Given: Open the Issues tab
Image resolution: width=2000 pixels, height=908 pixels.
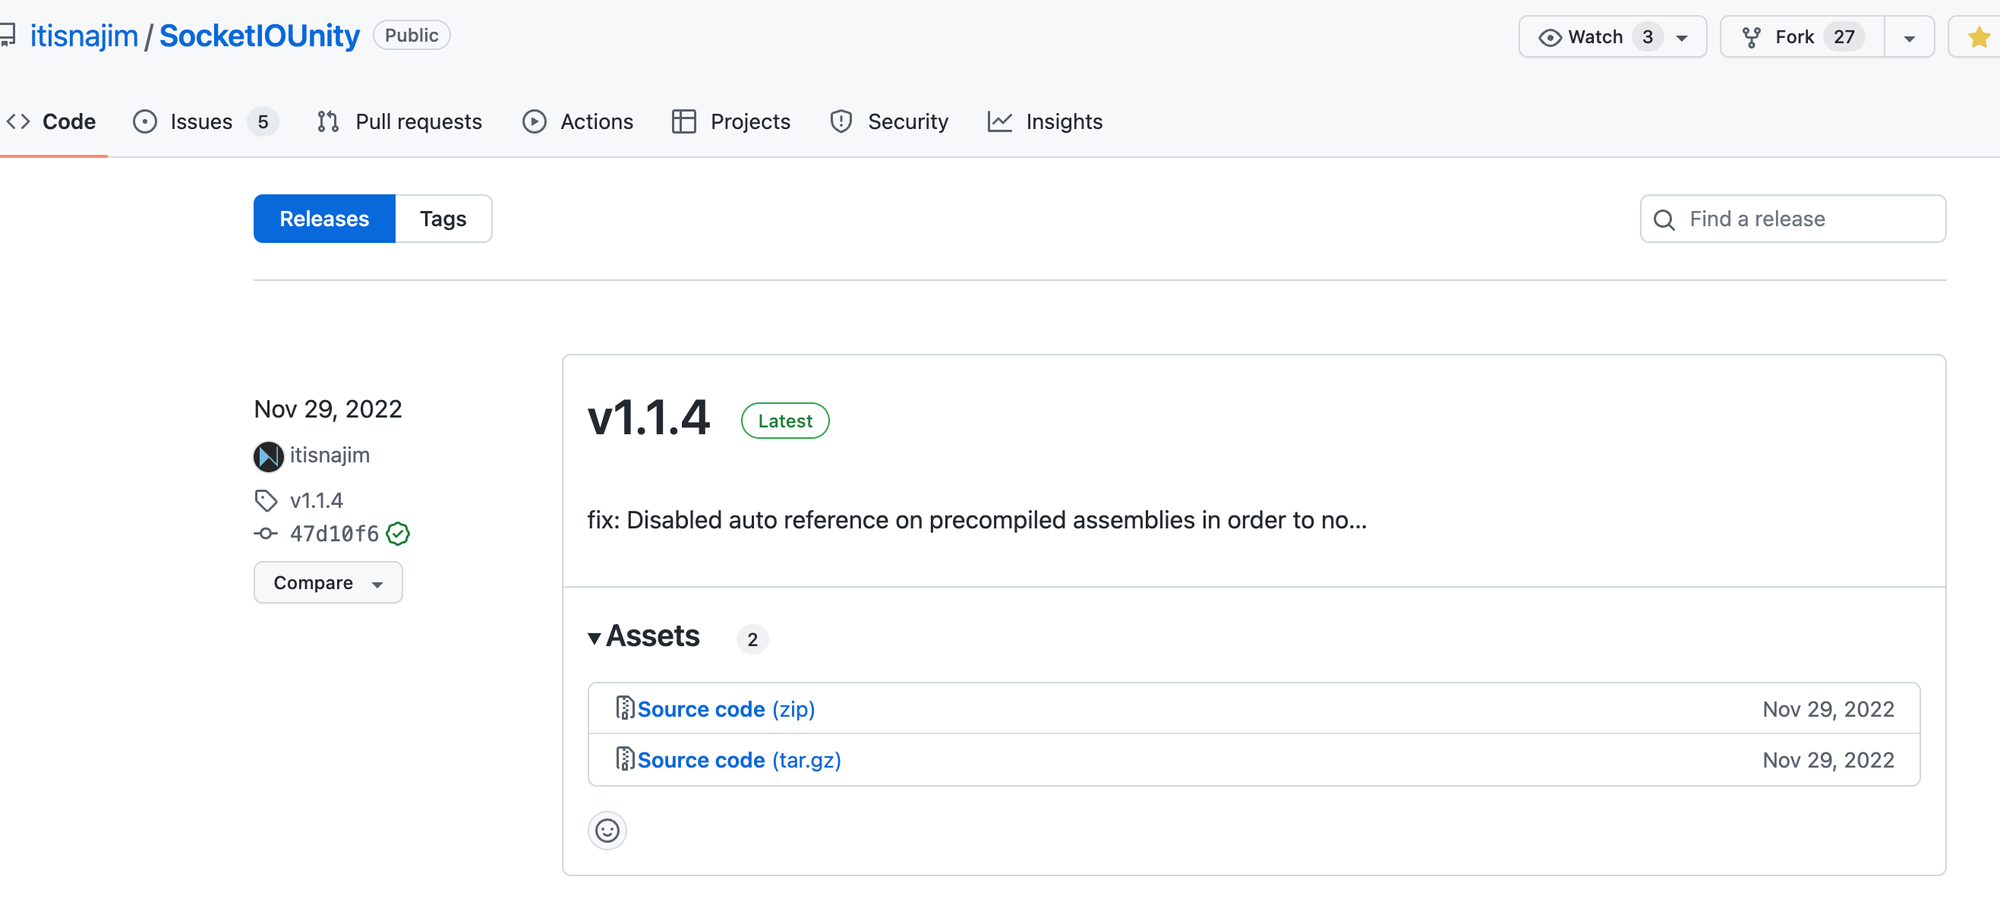Looking at the screenshot, I should pos(205,122).
